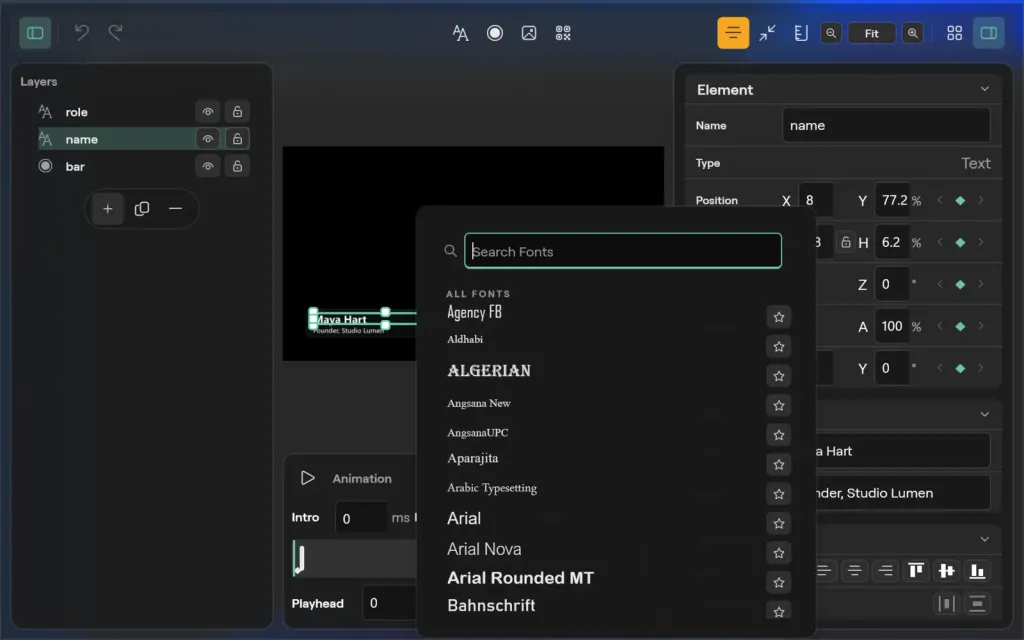Collapse the Element section

[x=984, y=89]
